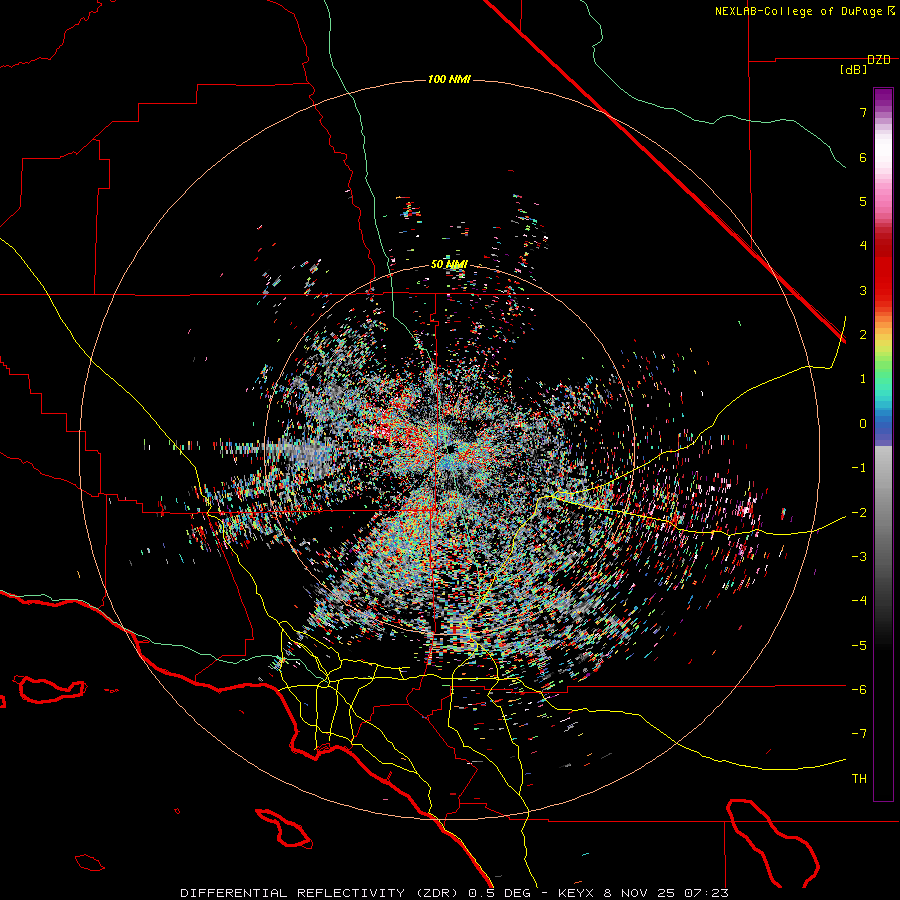Click the 2 value on color scale
Viewport: 900px width, 900px height.
863,335
